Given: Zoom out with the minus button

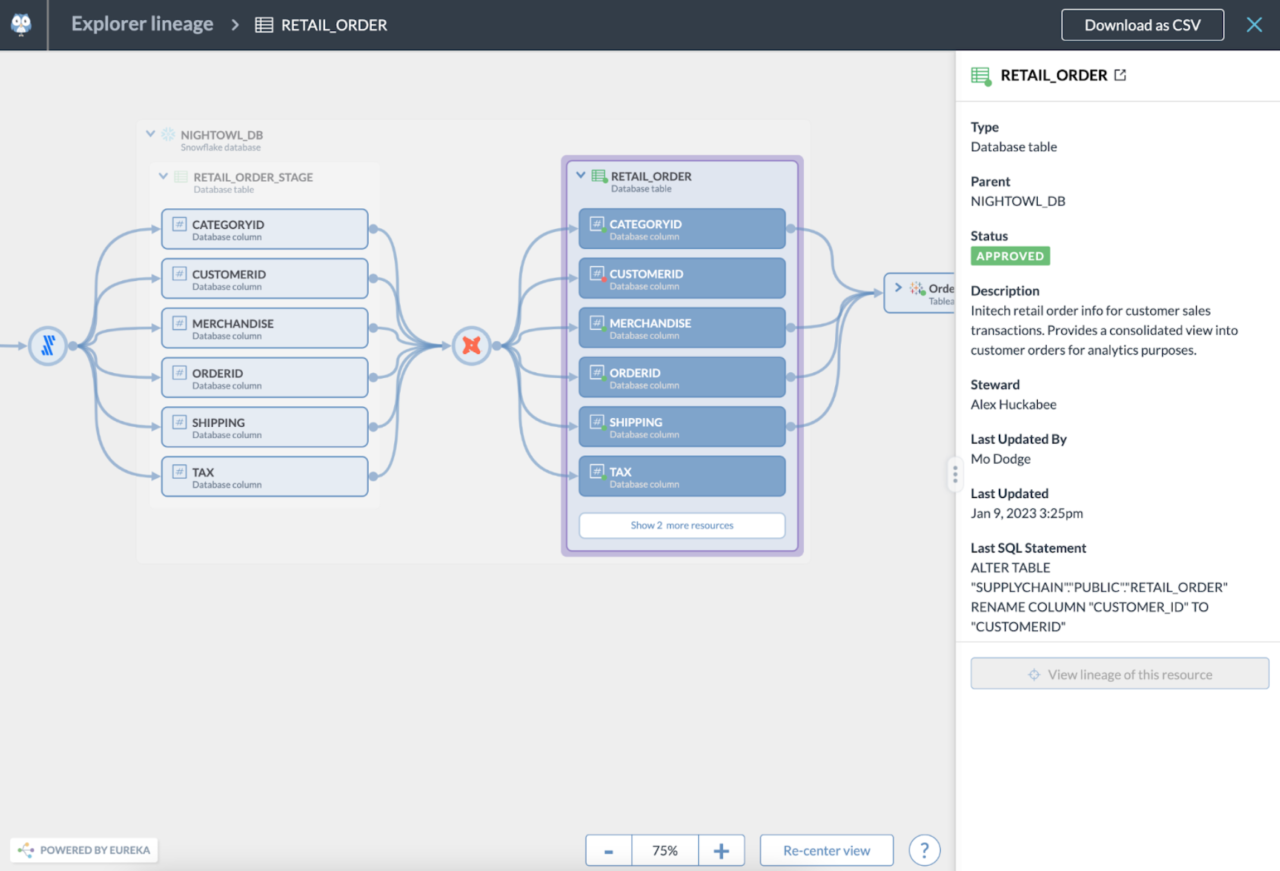Looking at the screenshot, I should 609,850.
